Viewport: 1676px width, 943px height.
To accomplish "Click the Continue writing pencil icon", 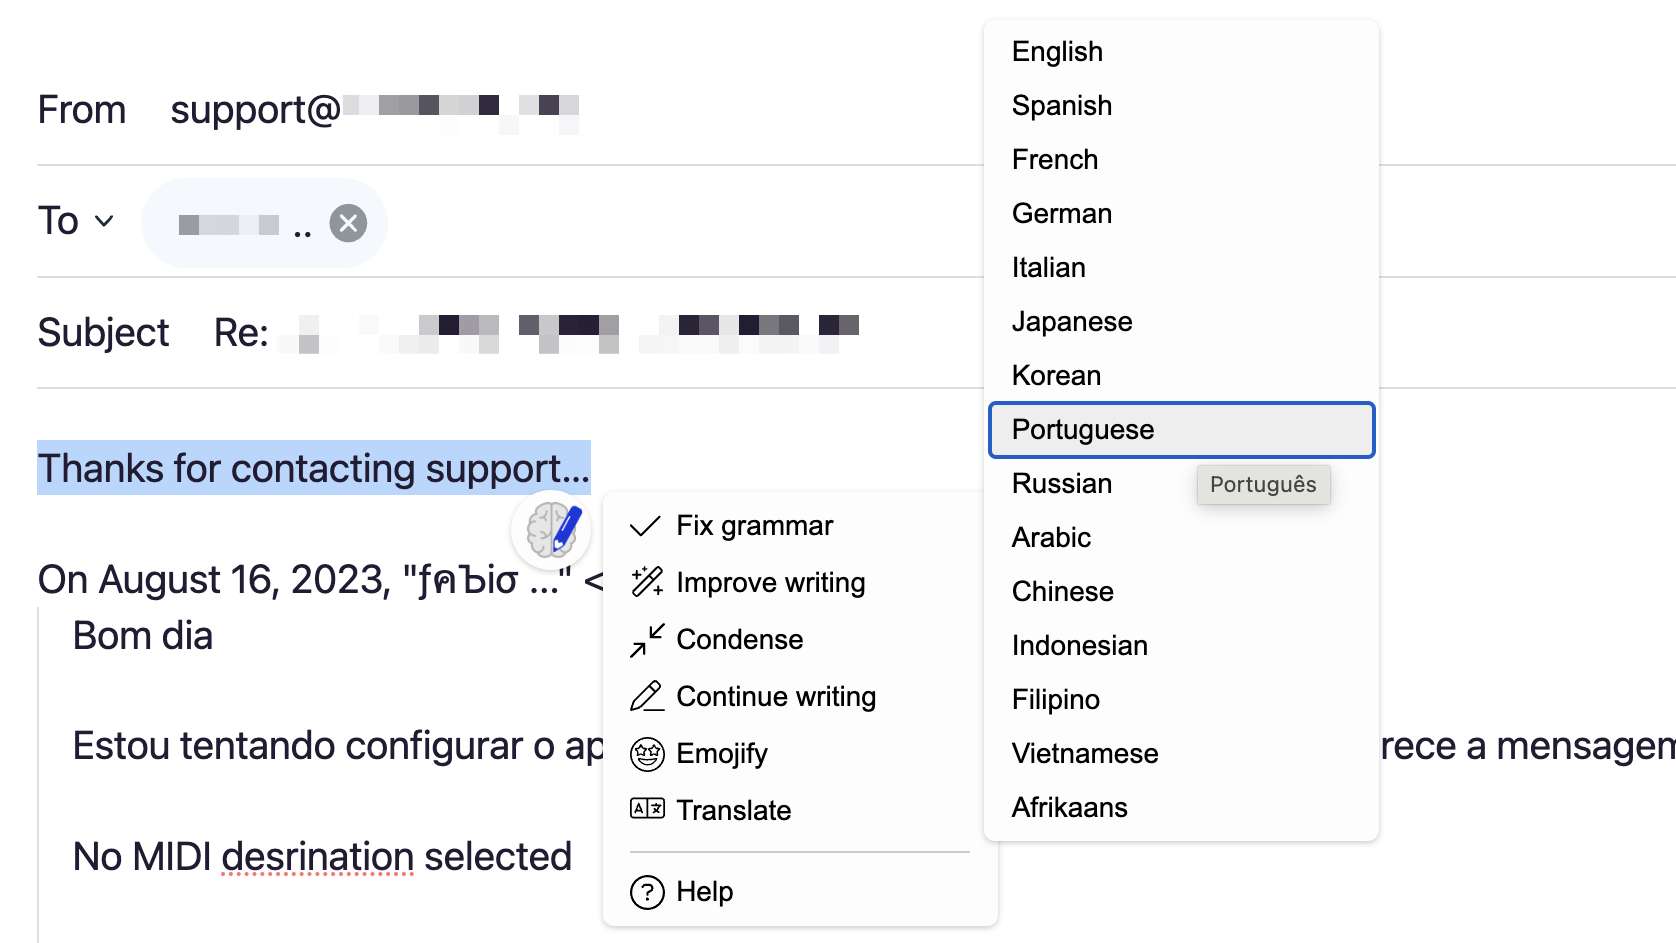I will point(646,695).
